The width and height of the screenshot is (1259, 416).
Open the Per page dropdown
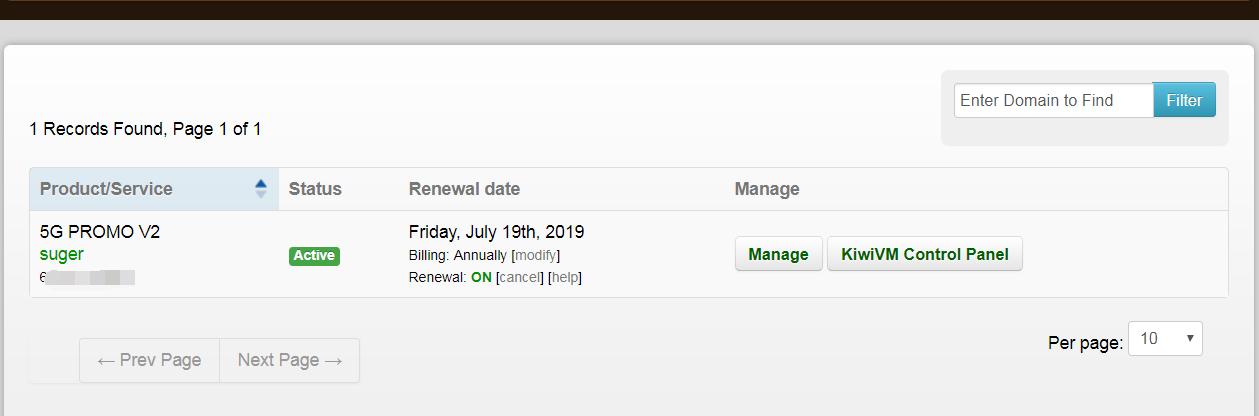coord(1165,339)
